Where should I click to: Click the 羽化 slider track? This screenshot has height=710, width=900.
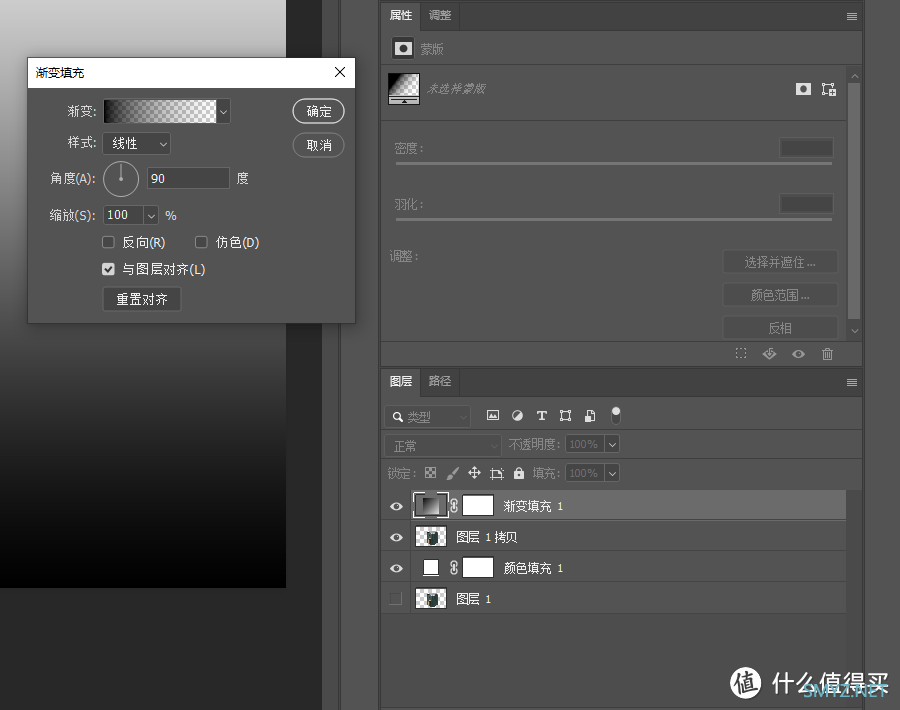coord(614,219)
